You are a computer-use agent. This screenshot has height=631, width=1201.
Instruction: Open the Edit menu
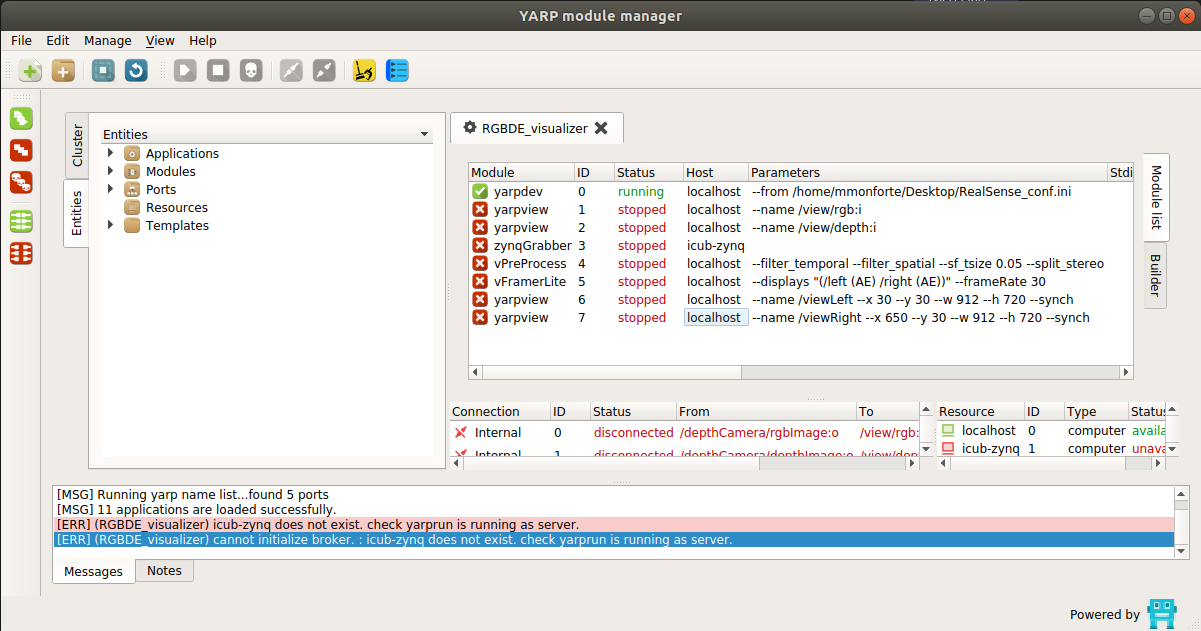[58, 41]
